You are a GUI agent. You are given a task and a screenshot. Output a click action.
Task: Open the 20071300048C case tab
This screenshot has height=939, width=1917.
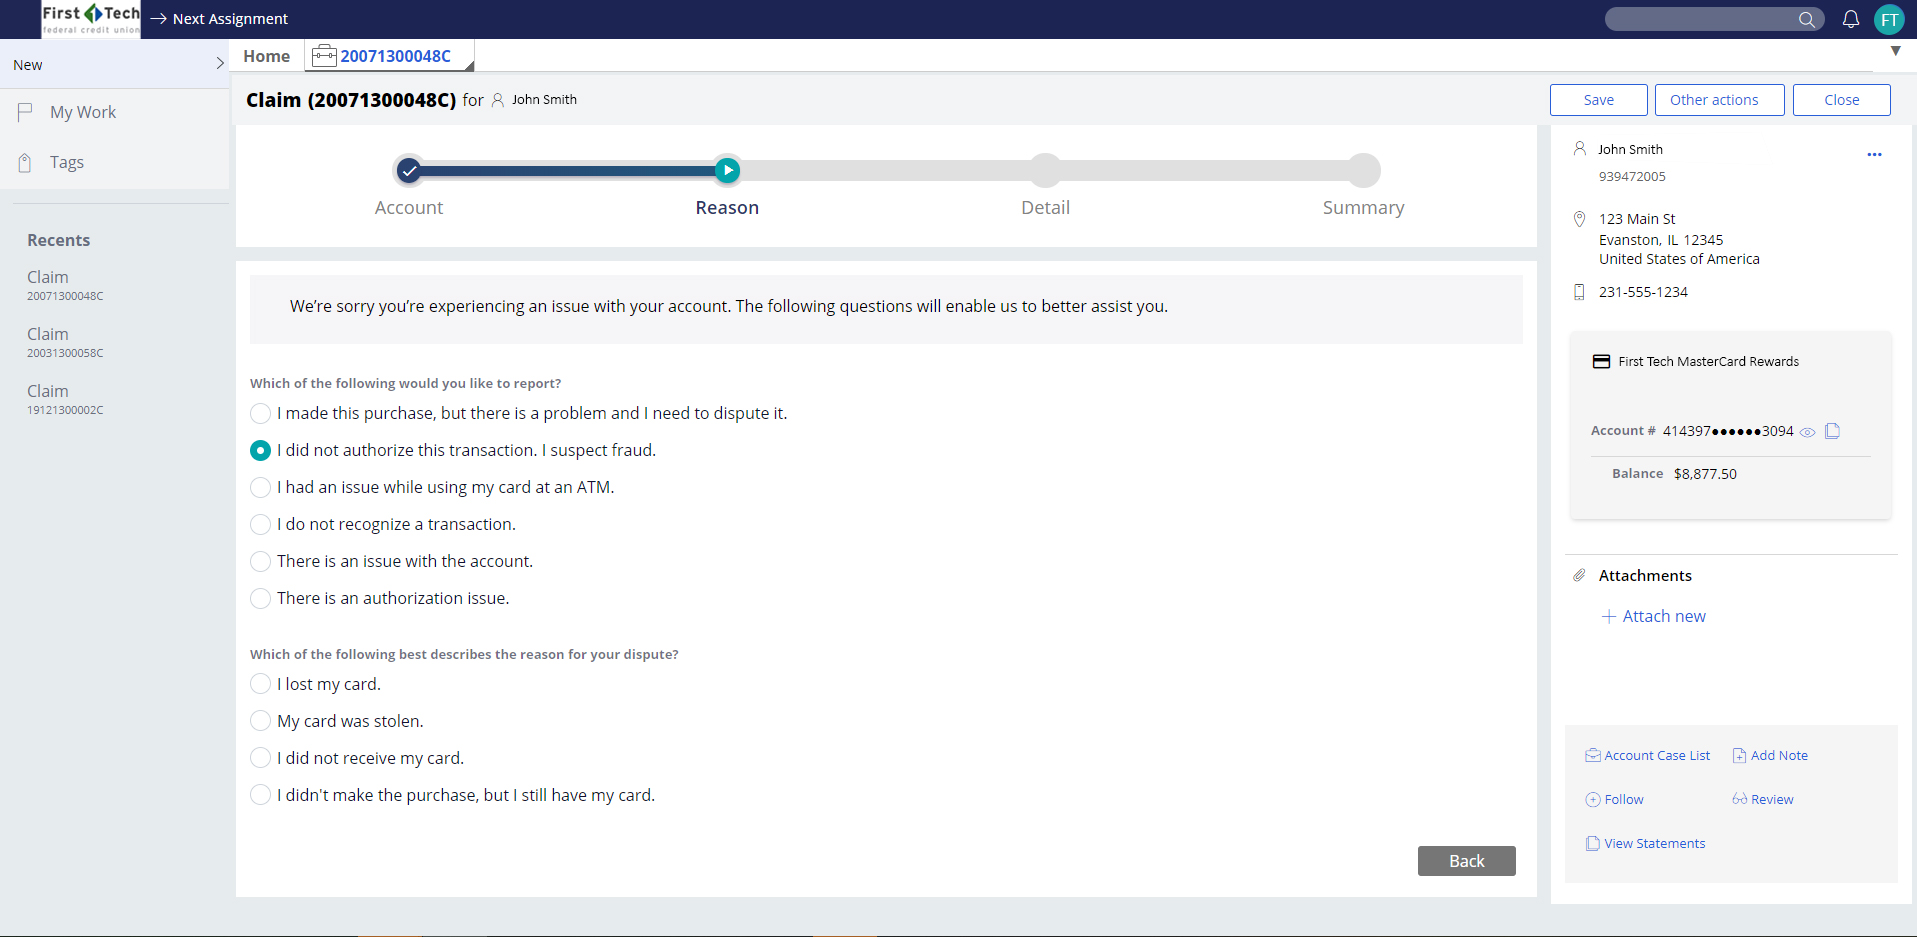(394, 56)
